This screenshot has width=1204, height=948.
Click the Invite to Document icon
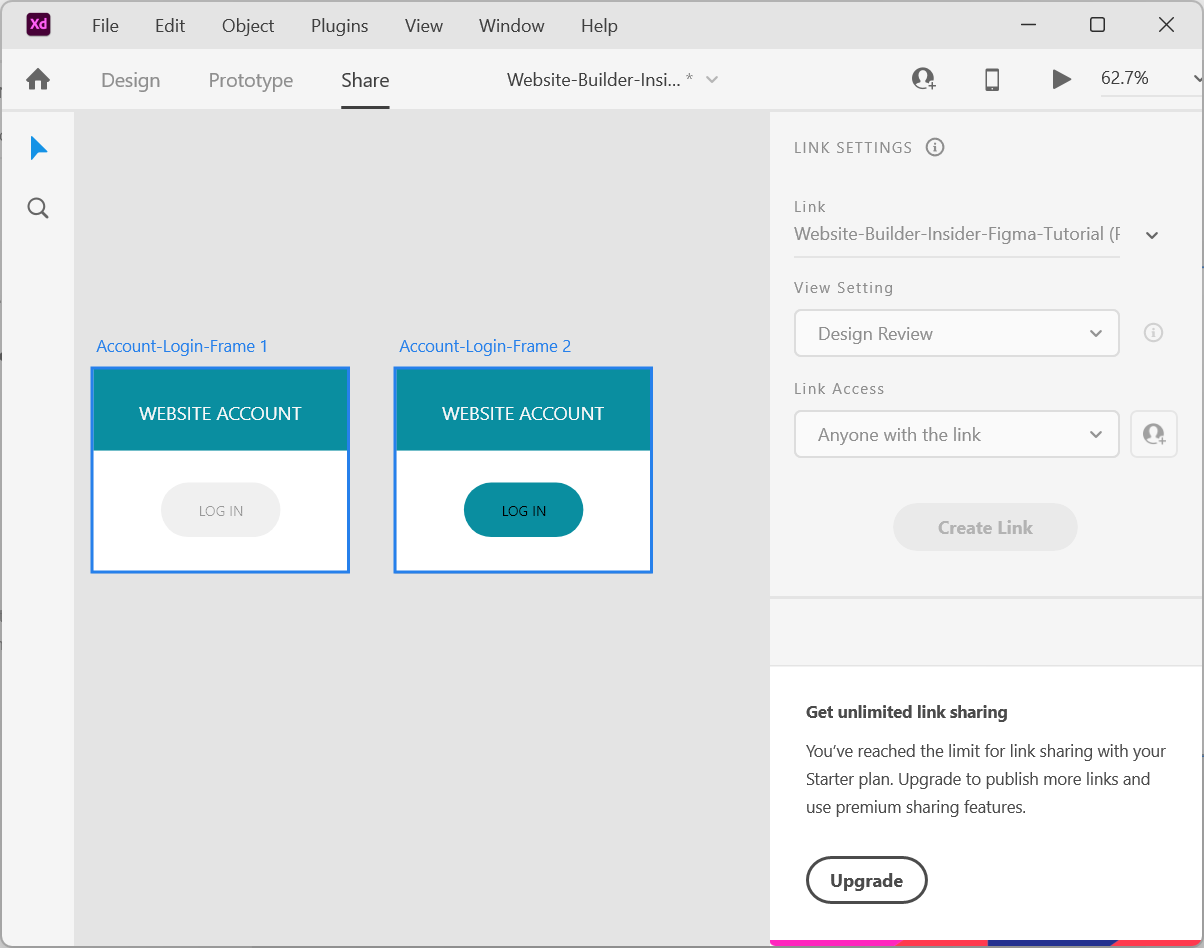point(923,79)
